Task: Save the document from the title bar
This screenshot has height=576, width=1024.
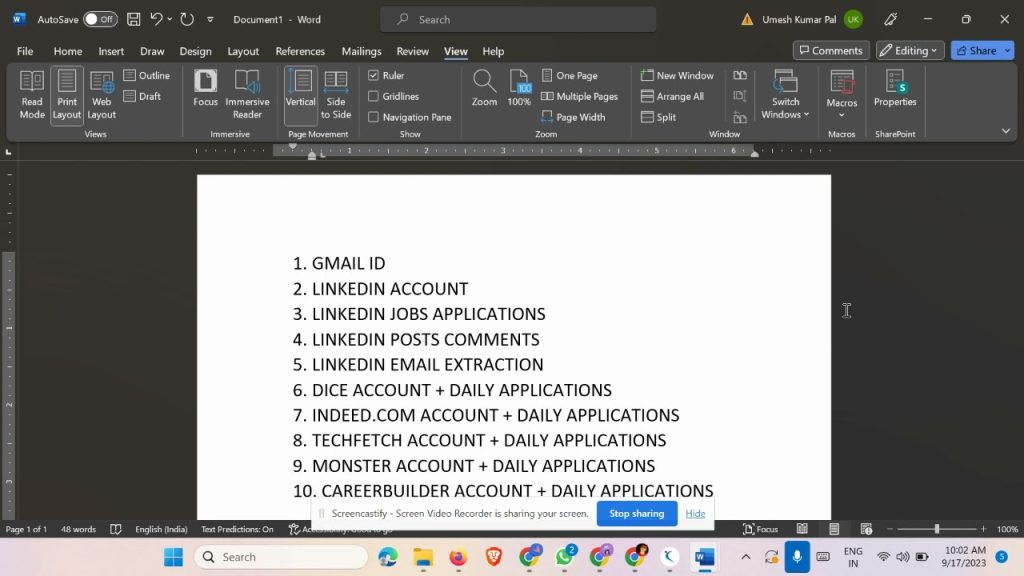Action: click(x=133, y=19)
